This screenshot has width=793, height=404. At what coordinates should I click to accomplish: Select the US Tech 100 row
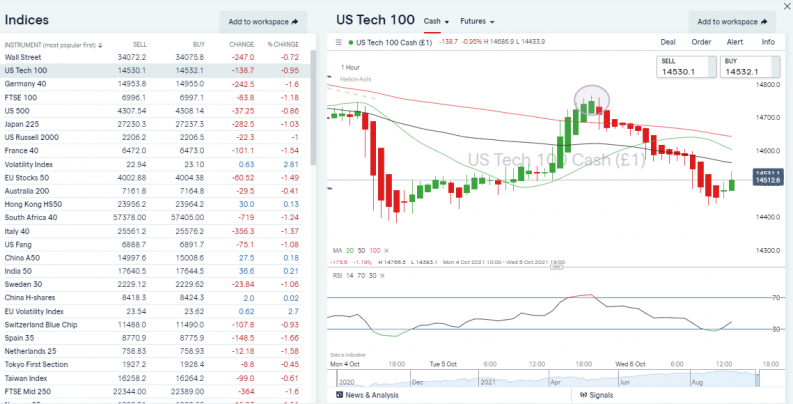pos(153,70)
